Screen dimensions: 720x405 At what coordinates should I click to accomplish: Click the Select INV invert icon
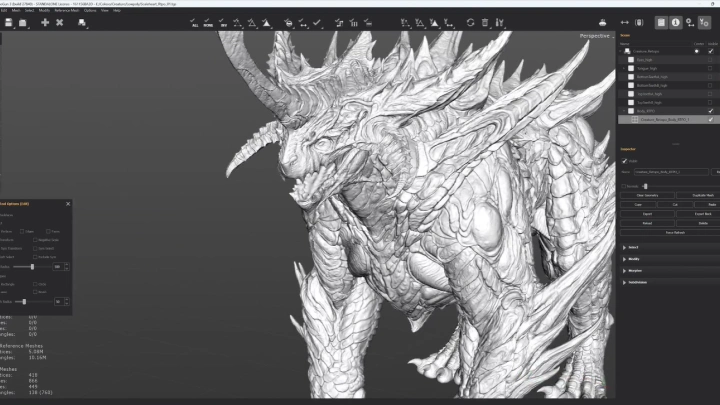[223, 22]
